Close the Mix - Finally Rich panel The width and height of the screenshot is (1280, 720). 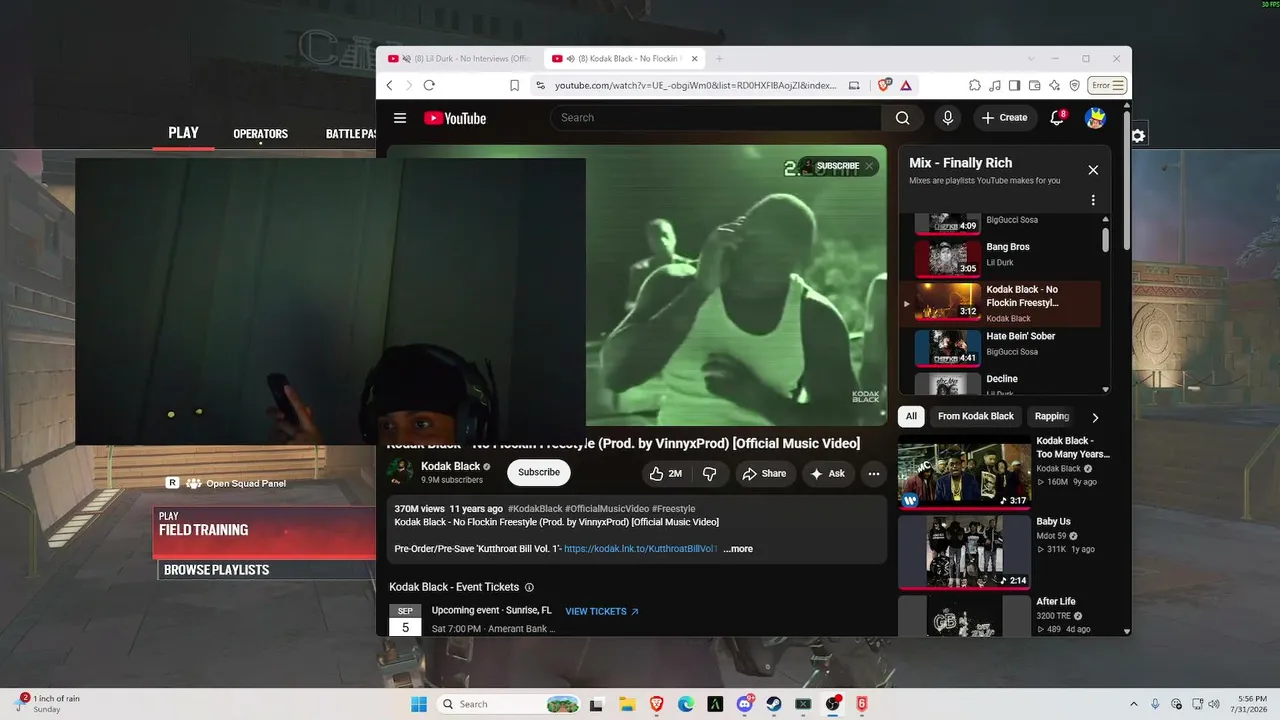point(1093,170)
